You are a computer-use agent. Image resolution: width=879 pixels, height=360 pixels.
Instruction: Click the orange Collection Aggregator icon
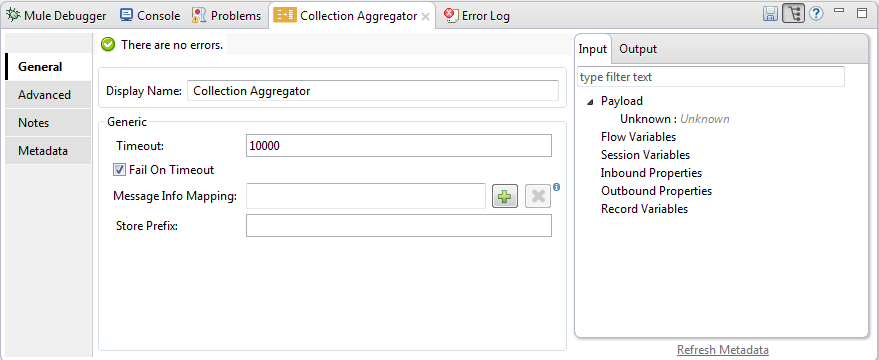click(x=284, y=15)
